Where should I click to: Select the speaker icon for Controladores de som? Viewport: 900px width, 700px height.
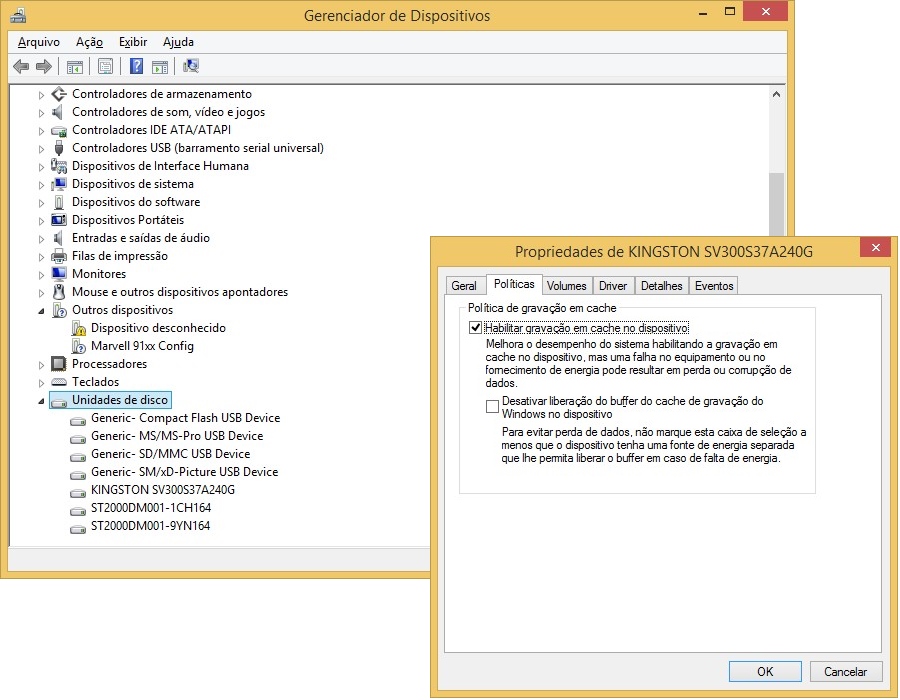pos(58,112)
